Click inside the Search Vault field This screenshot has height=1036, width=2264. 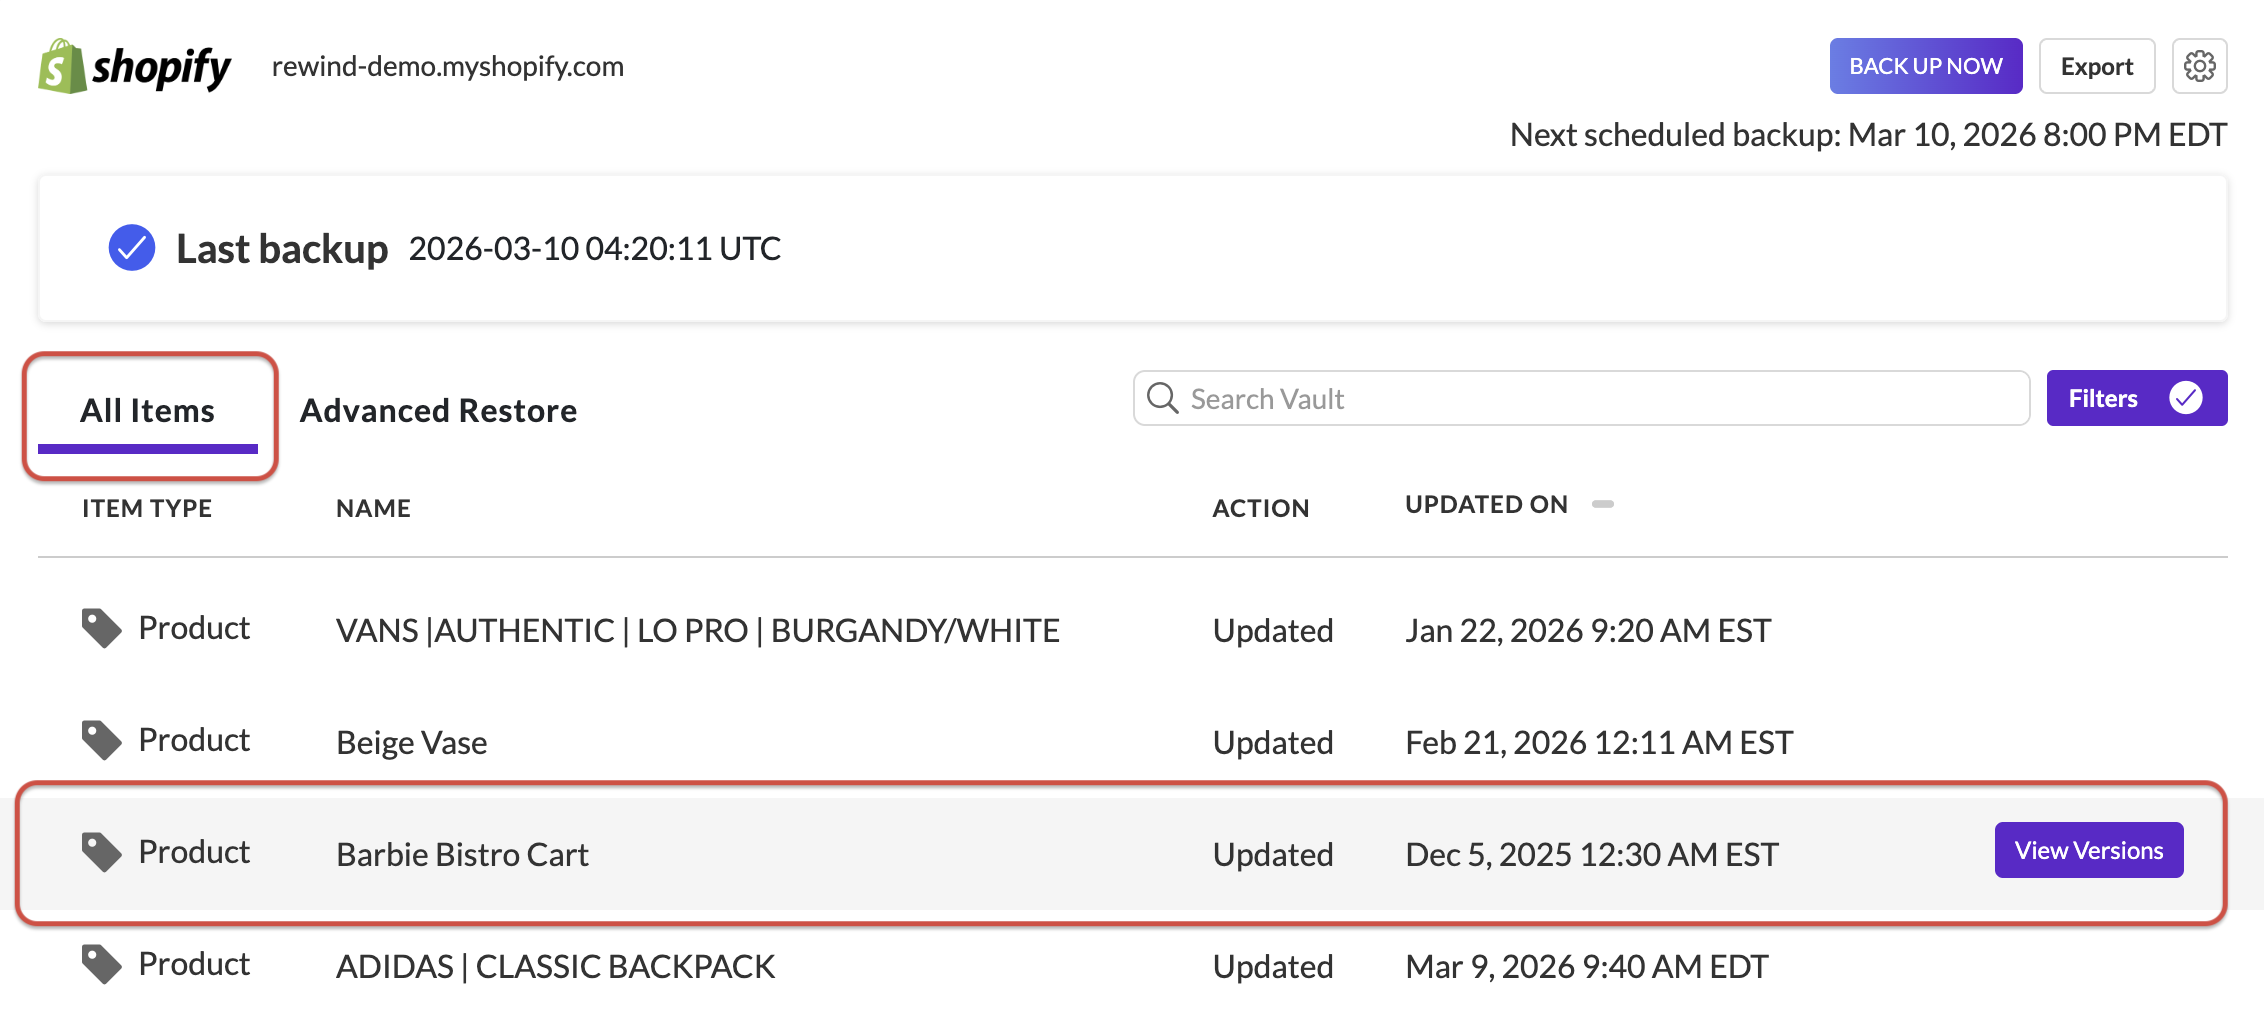1500,397
